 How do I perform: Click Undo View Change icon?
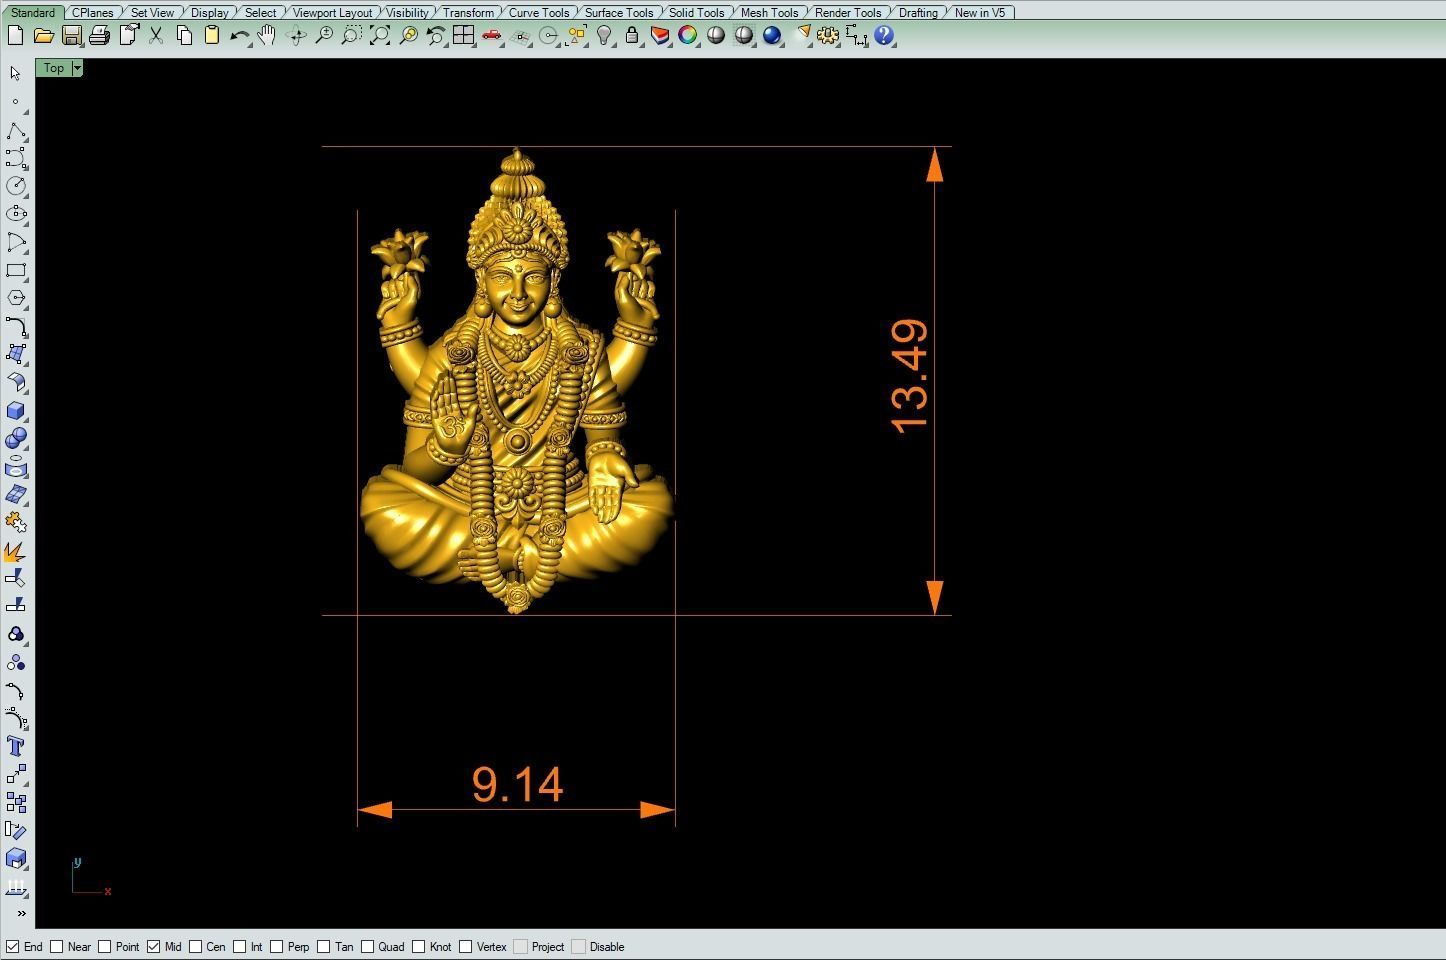pos(435,35)
